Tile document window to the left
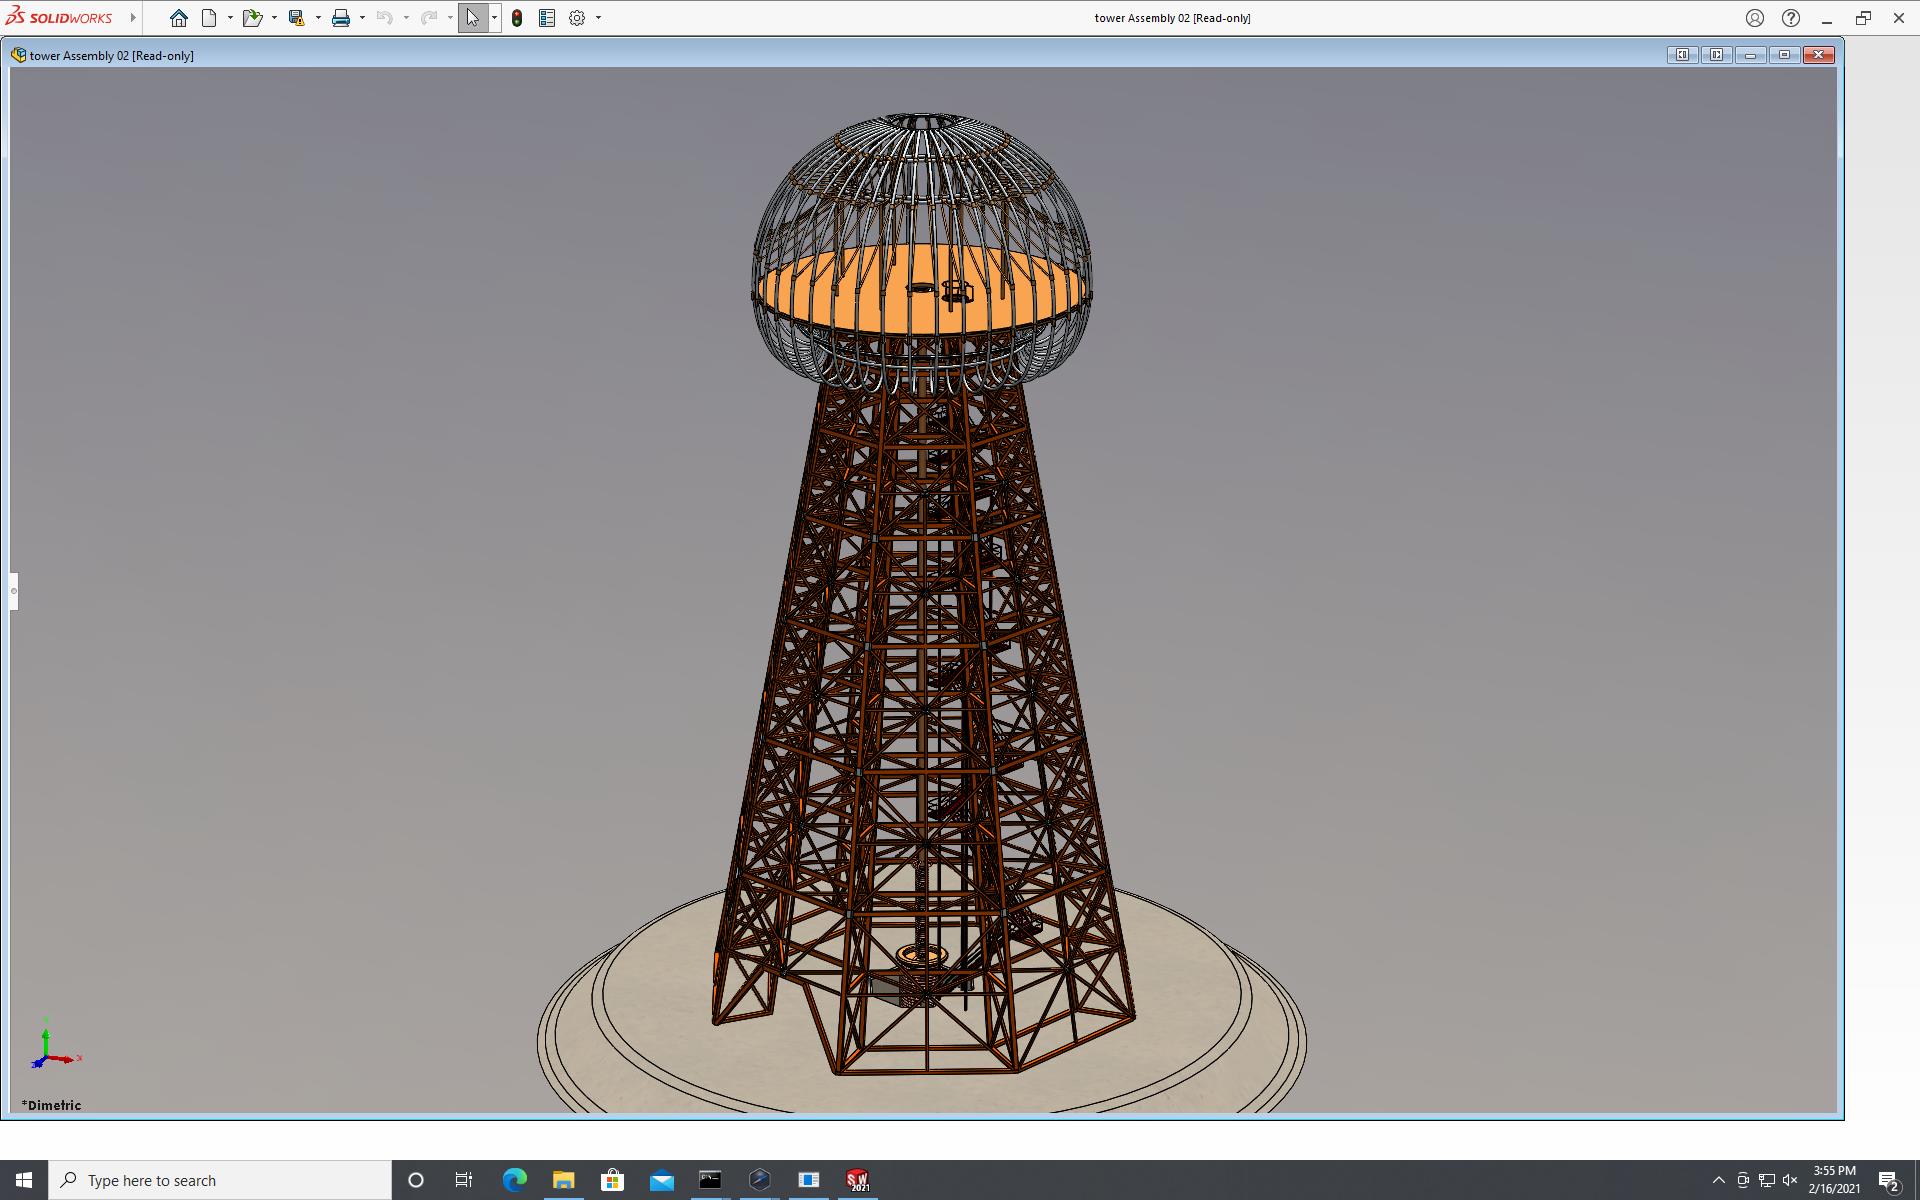Viewport: 1920px width, 1200px height. [x=1682, y=55]
